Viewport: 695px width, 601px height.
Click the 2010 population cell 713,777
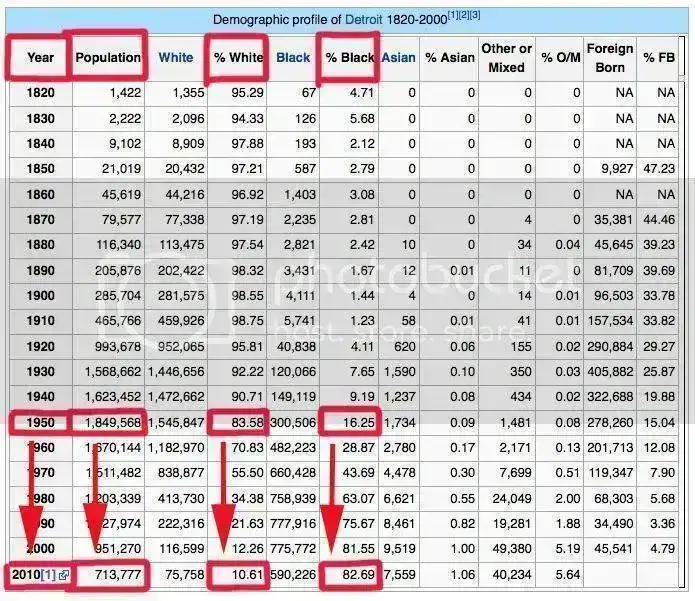tap(111, 575)
